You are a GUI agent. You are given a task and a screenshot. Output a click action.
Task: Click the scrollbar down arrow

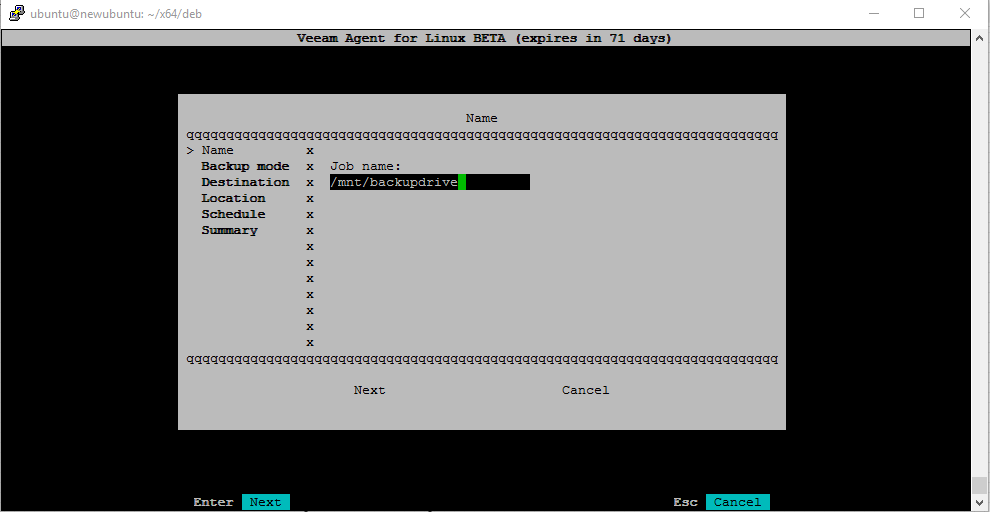(x=979, y=501)
